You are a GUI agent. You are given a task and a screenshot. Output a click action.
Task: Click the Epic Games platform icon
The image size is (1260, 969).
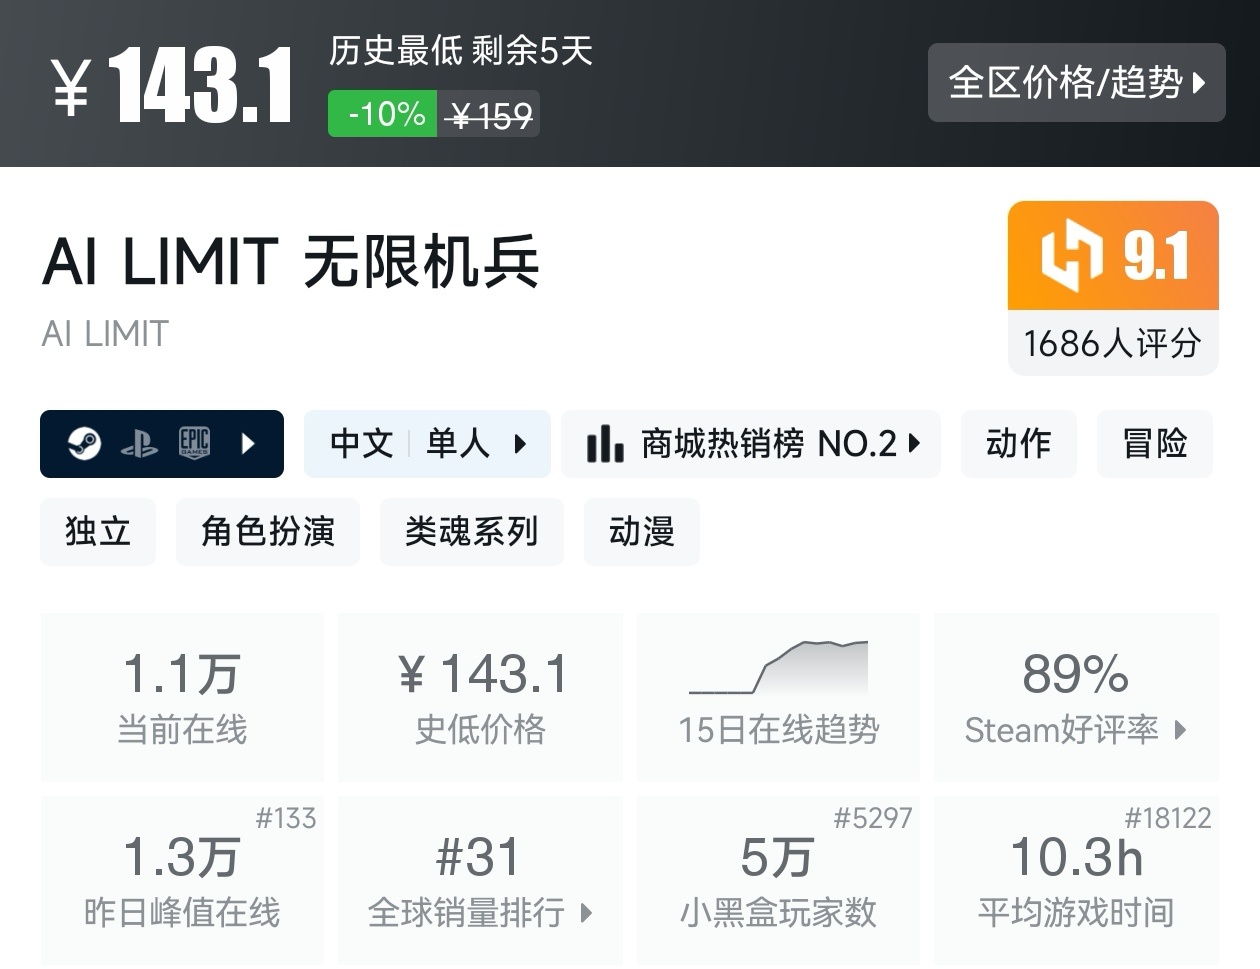pyautogui.click(x=193, y=442)
